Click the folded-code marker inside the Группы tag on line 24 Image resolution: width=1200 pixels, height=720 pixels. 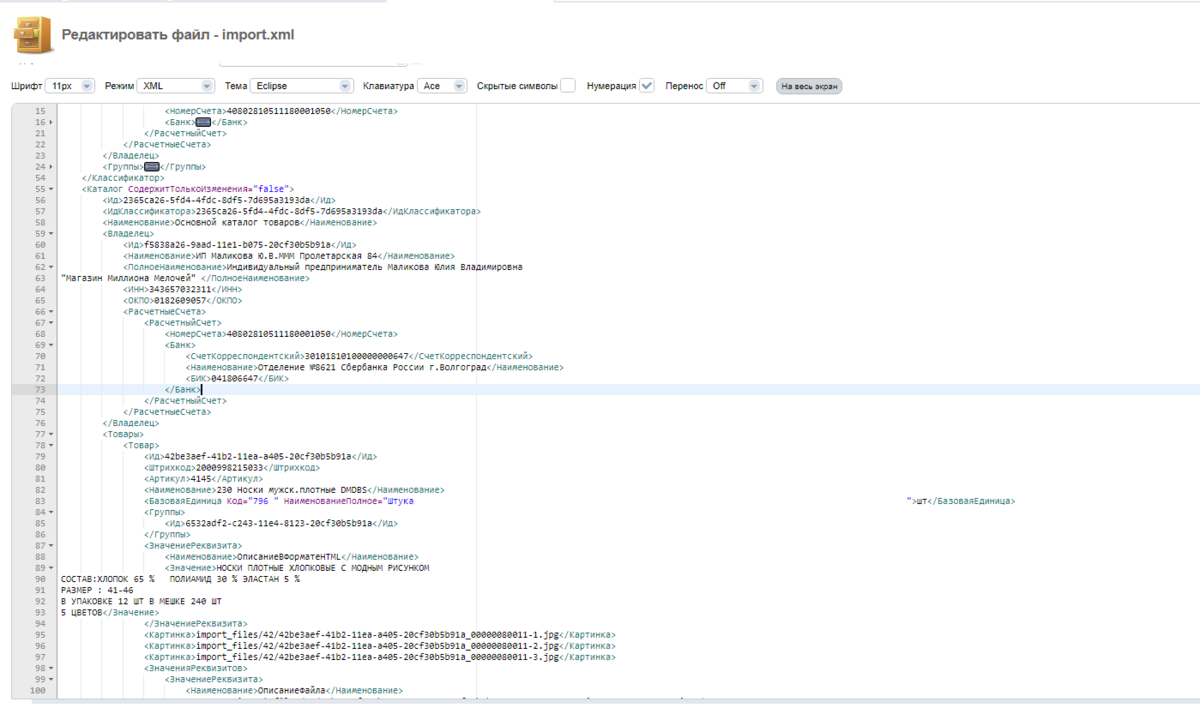152,166
